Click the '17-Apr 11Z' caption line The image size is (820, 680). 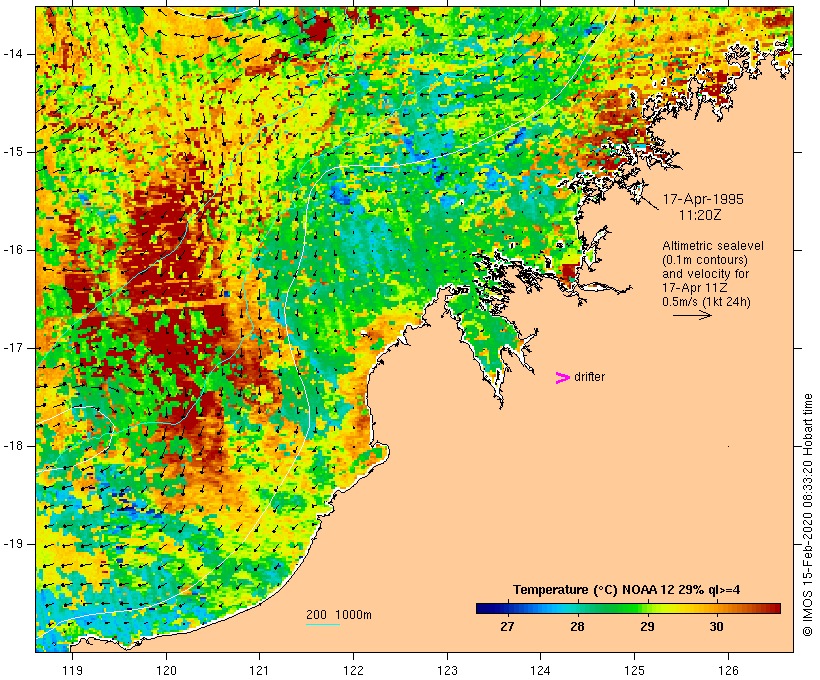[x=694, y=288]
